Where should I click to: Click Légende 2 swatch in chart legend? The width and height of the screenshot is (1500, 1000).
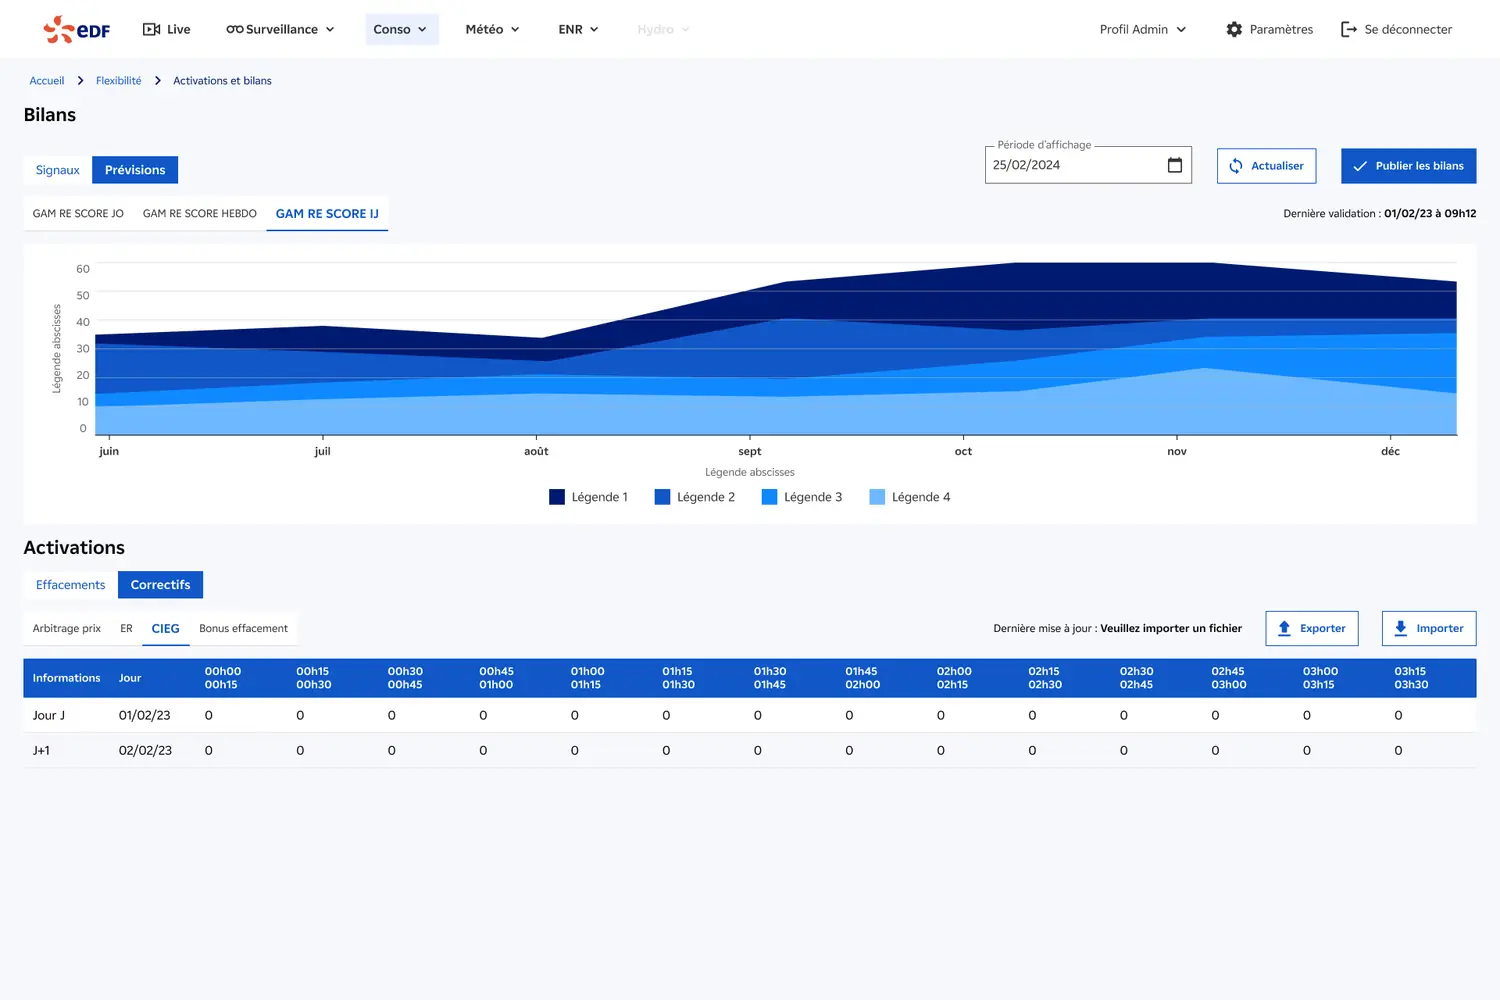[x=662, y=497]
